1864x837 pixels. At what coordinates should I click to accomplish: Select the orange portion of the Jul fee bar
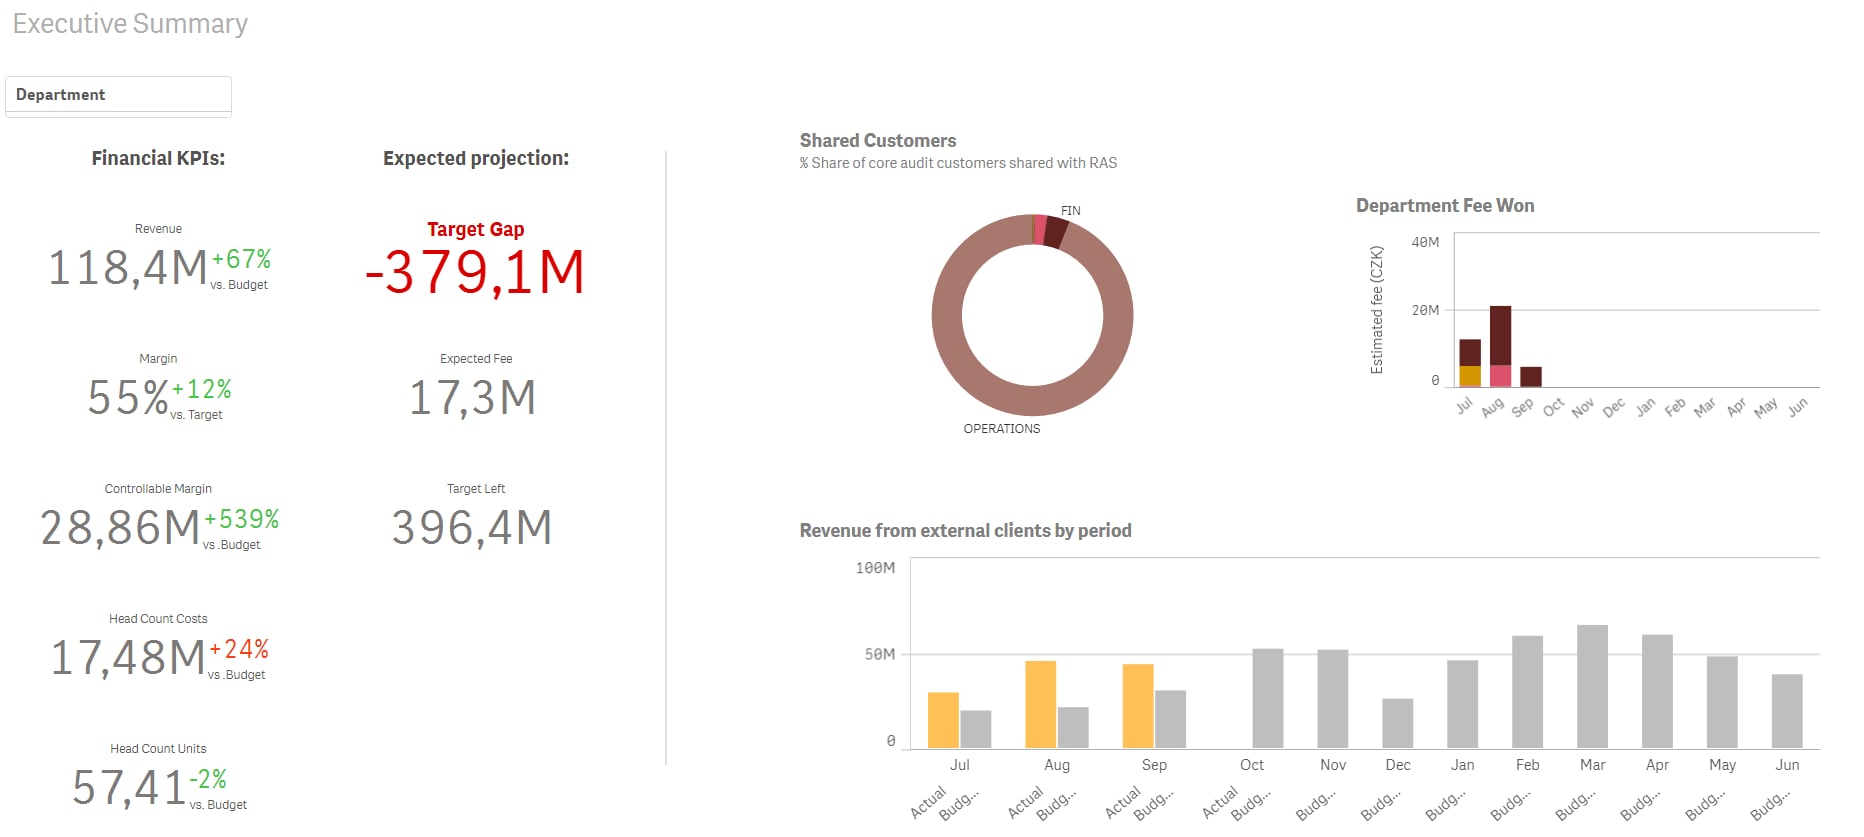click(x=1469, y=376)
